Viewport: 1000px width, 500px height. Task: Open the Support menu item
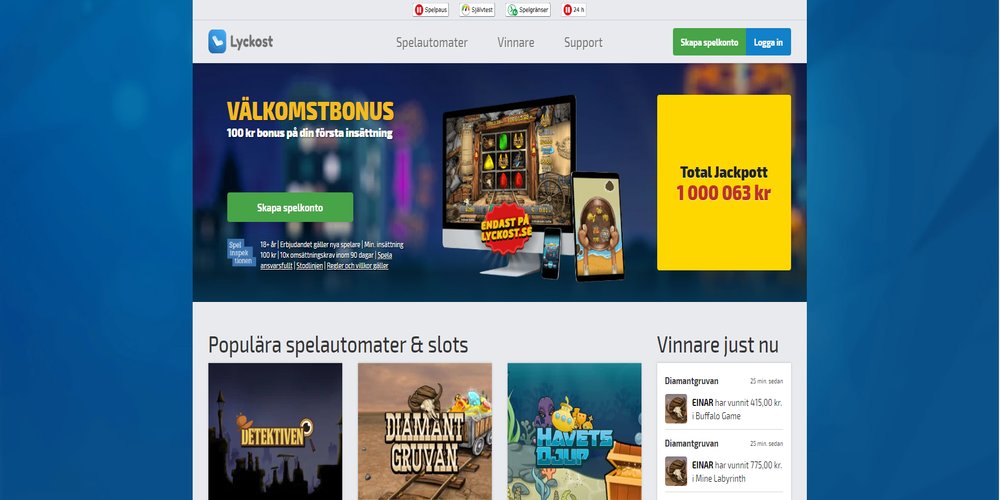[x=583, y=42]
